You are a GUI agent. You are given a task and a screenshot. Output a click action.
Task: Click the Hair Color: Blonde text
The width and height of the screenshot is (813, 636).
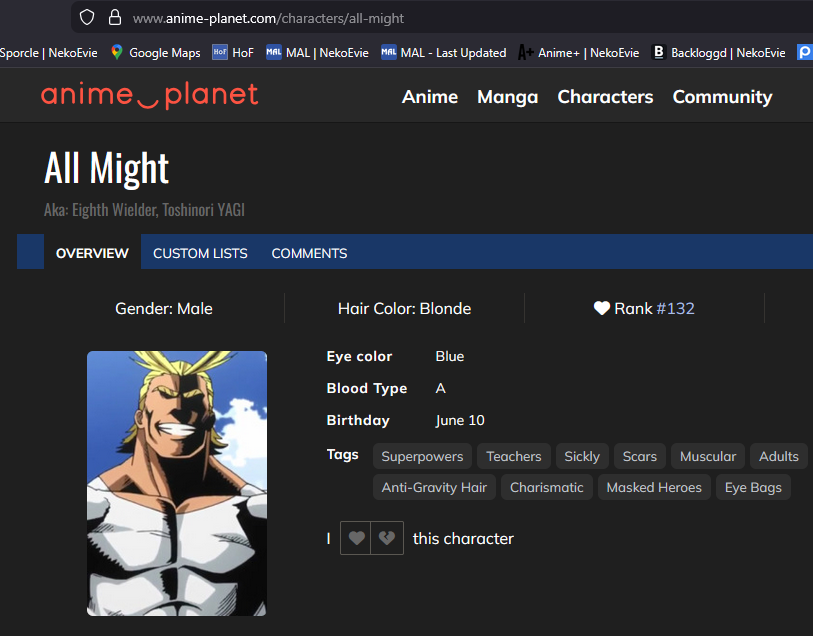click(x=404, y=308)
